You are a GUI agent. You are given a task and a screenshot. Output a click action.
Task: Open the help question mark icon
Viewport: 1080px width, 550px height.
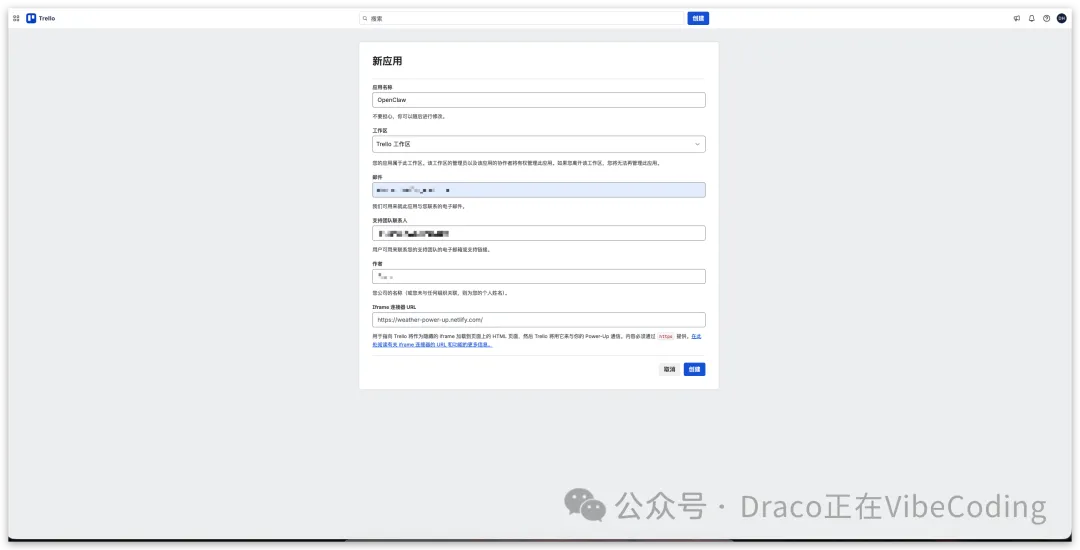1047,18
